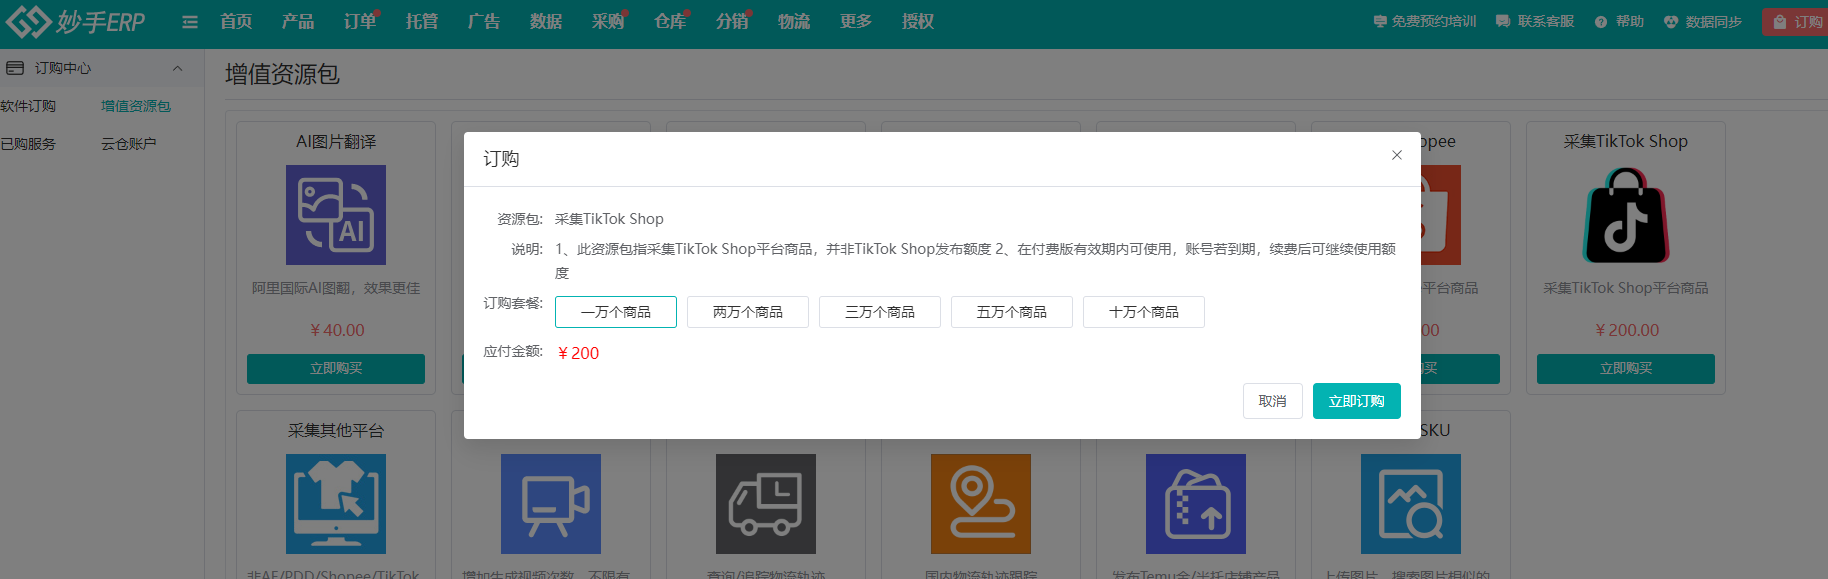Choose the 三万个商品 package

pyautogui.click(x=880, y=312)
